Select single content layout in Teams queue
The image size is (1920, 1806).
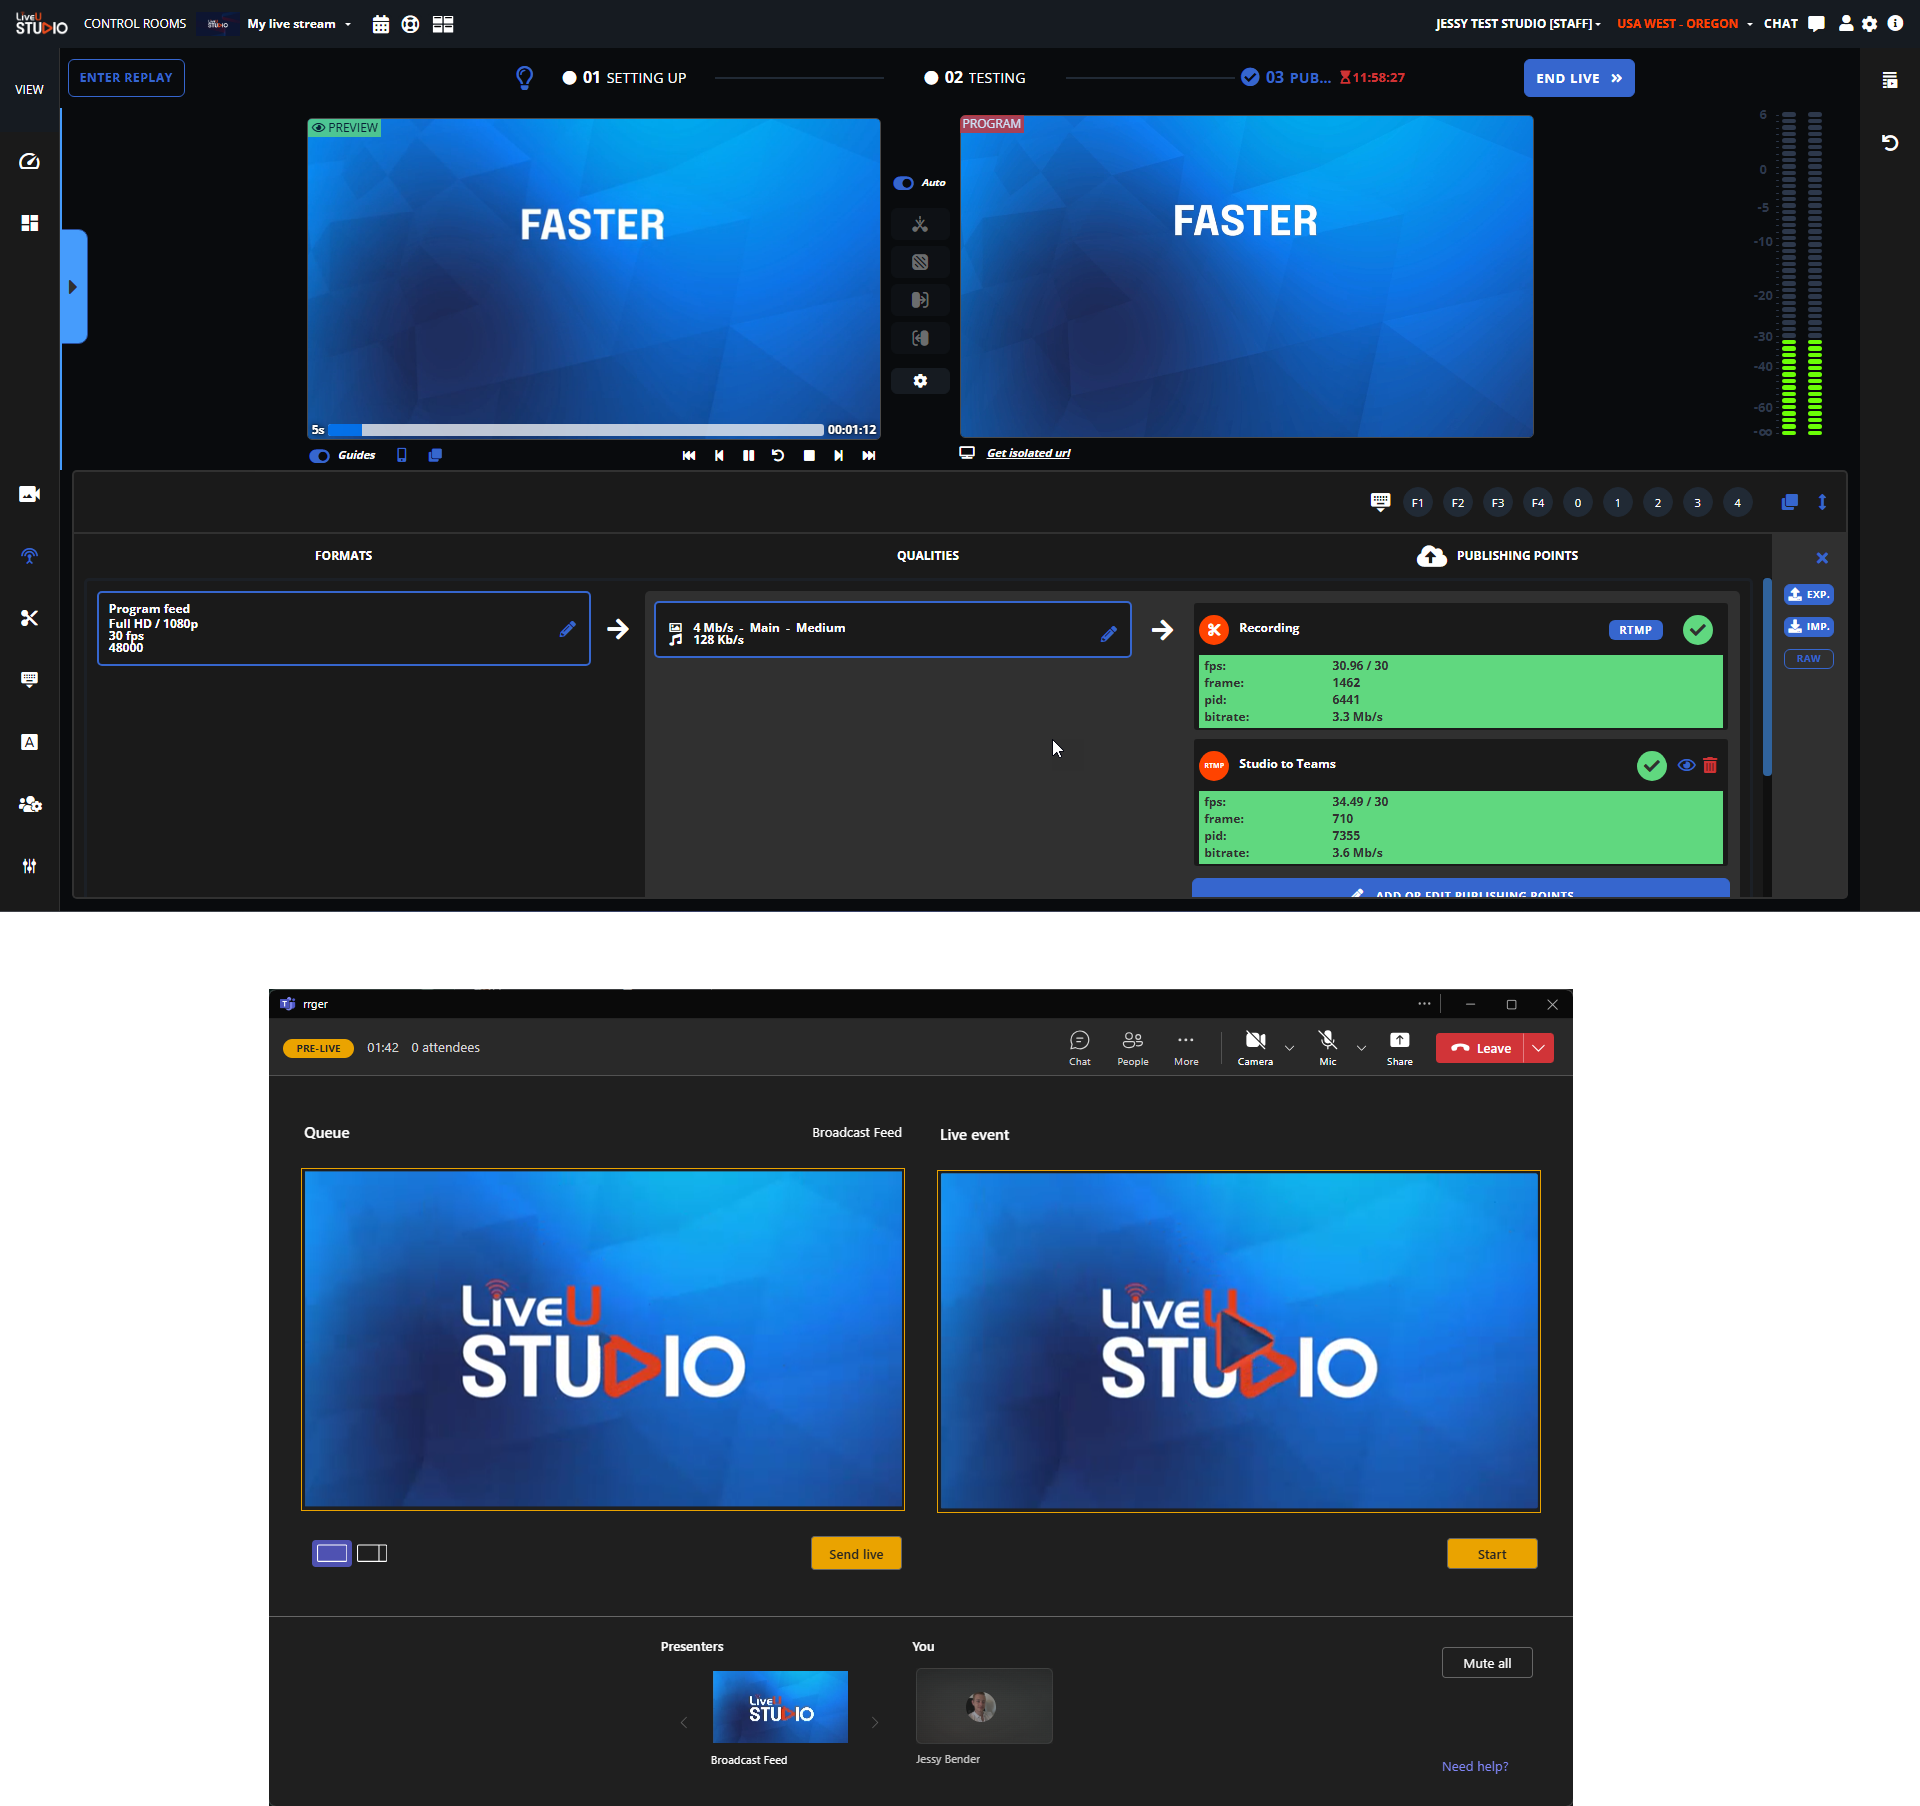331,1553
